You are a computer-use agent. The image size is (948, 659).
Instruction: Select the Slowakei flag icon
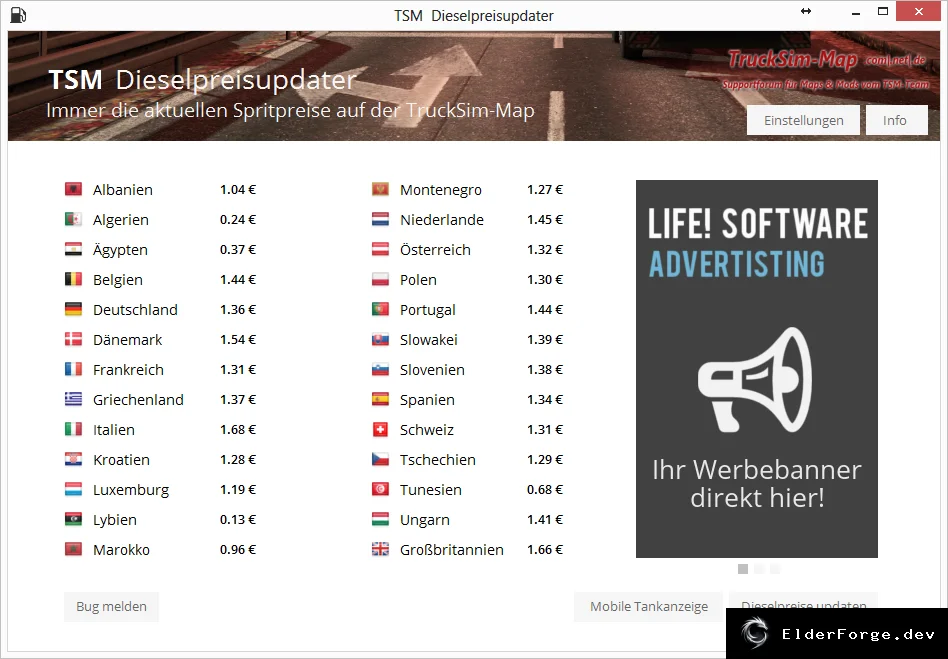click(380, 339)
